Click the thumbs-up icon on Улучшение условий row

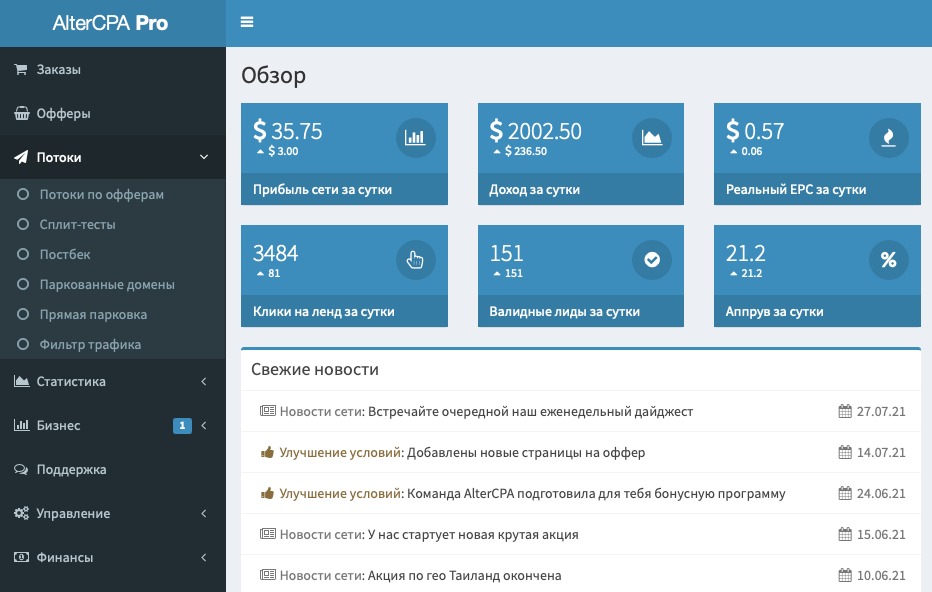tap(268, 450)
